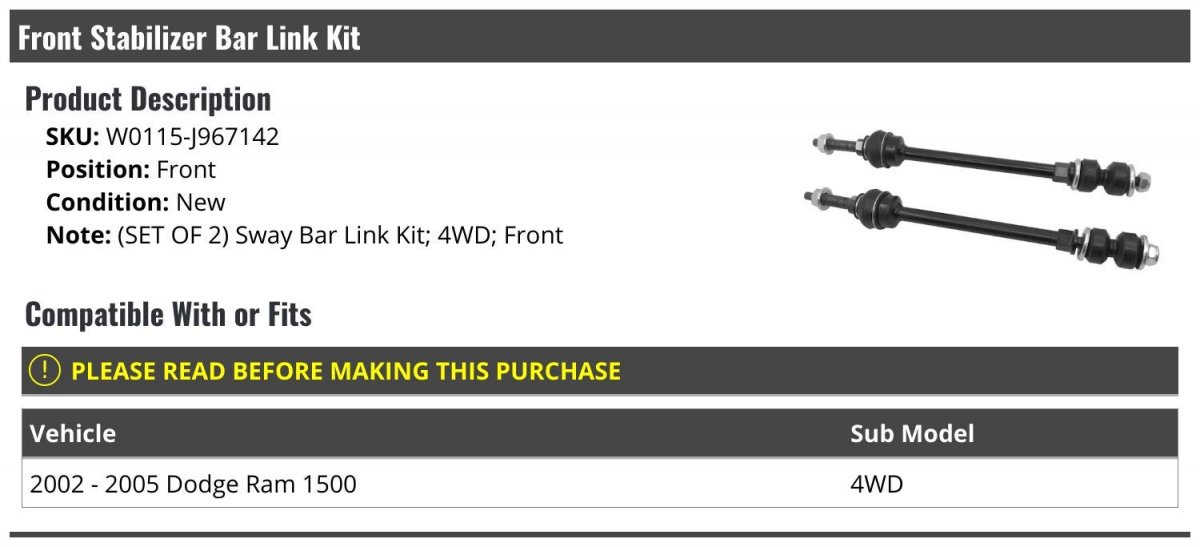Click the Front Stabilizer Bar Link Kit title bar
This screenshot has width=1200, height=547.
pyautogui.click(x=189, y=38)
